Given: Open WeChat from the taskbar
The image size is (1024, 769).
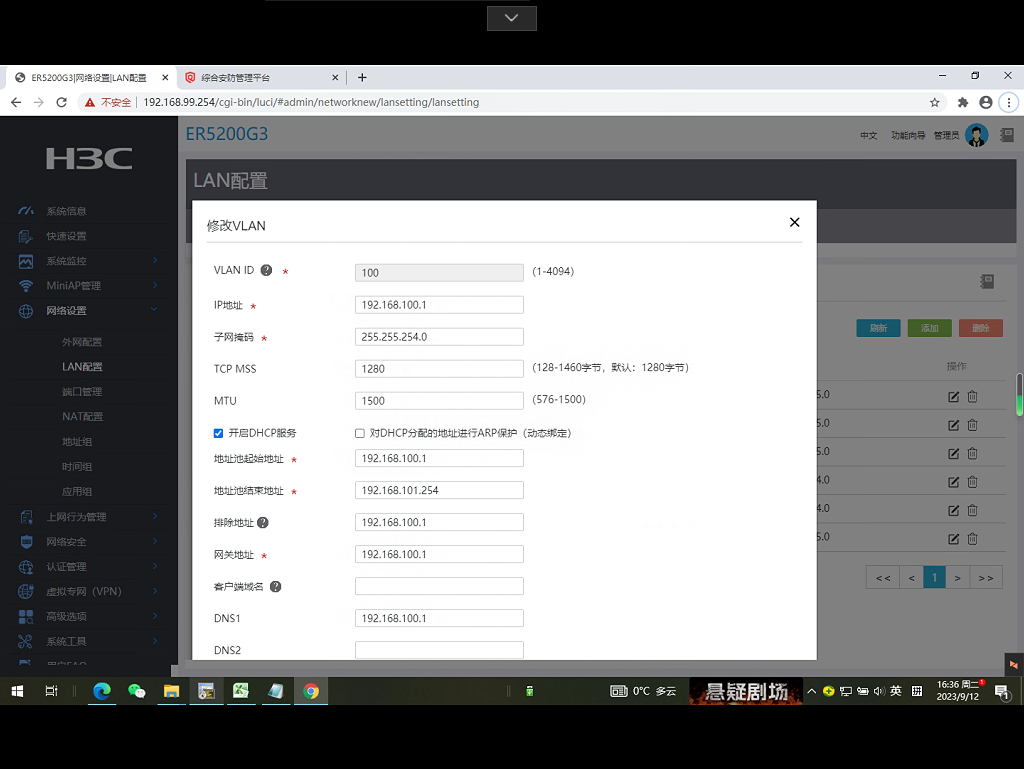Looking at the screenshot, I should point(136,691).
